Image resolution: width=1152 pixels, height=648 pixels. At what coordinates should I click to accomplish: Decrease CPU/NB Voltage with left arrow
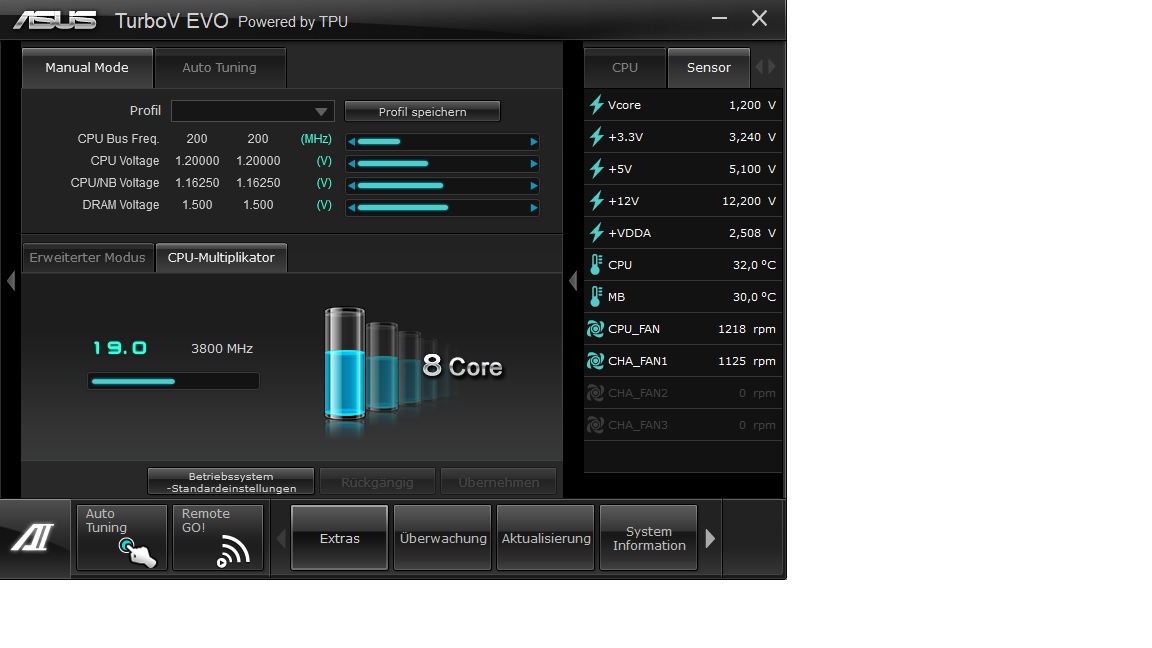coord(352,185)
